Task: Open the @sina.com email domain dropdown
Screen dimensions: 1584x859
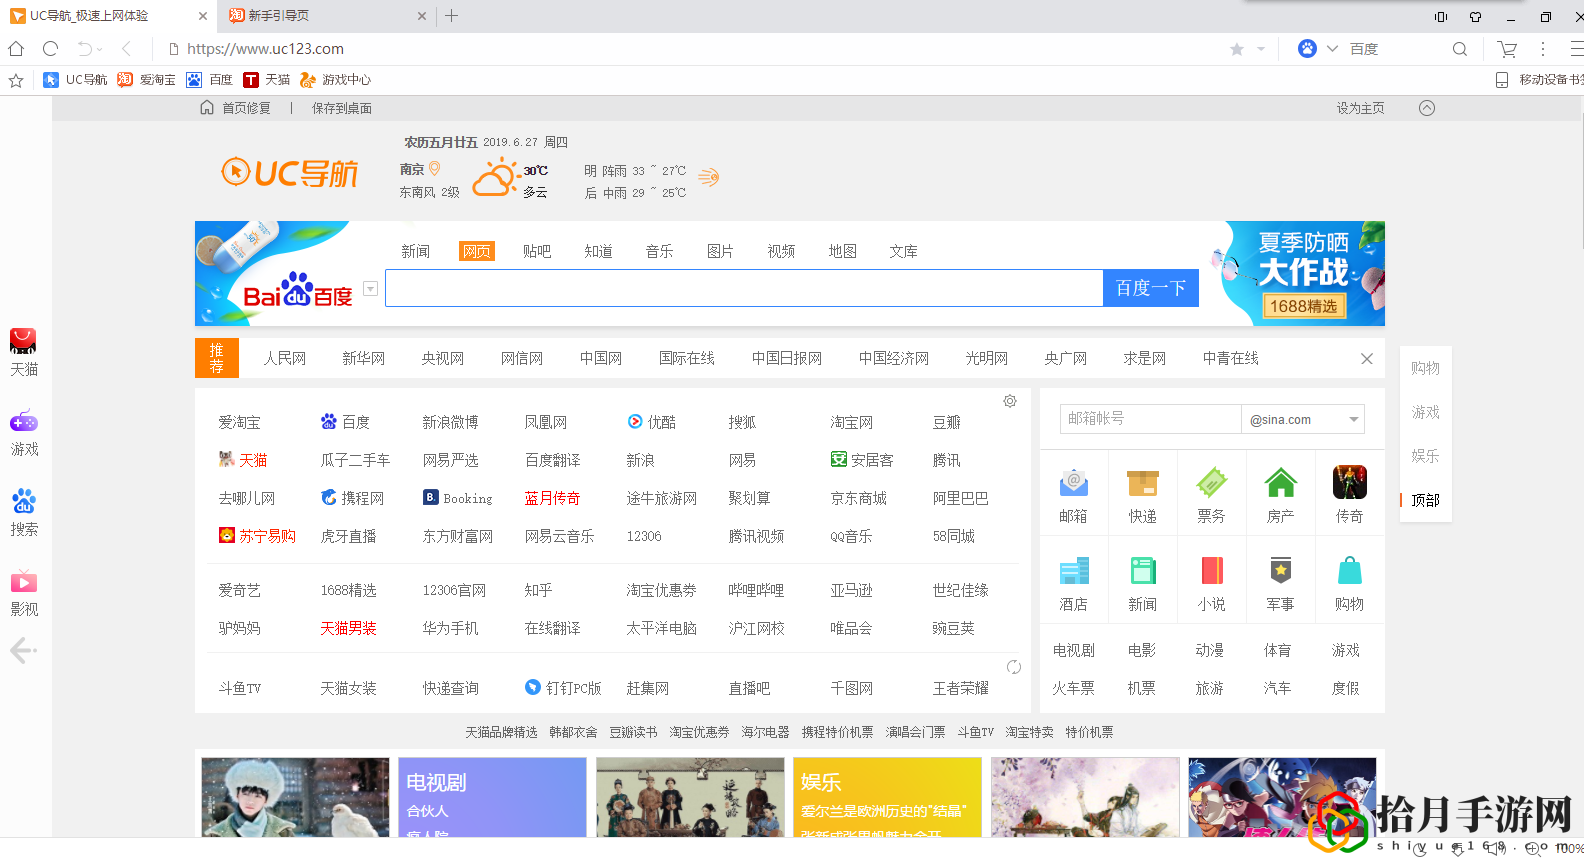Action: point(1354,420)
